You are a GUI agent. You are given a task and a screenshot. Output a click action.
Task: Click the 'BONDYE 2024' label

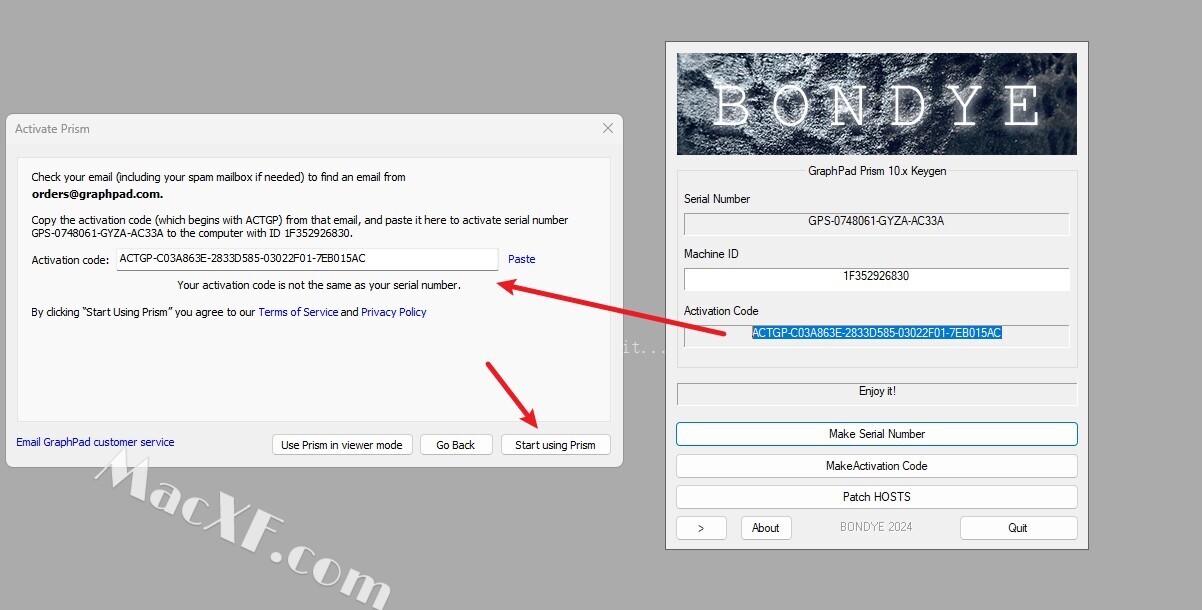pyautogui.click(x=876, y=527)
